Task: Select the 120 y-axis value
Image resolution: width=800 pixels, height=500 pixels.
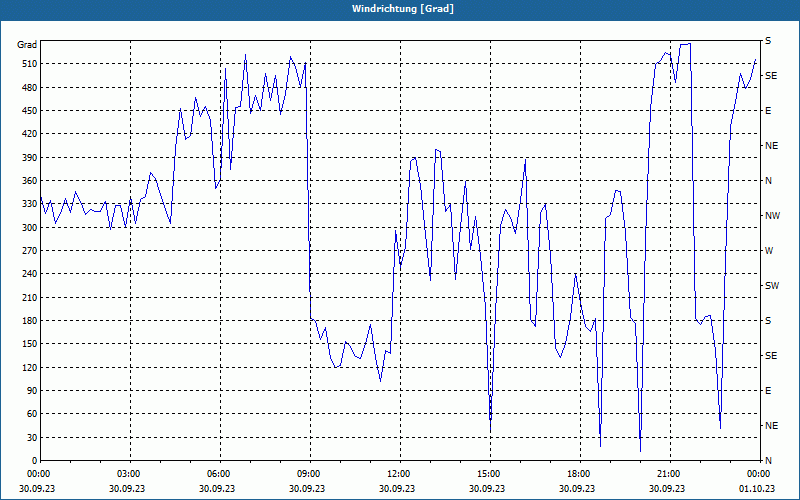Action: [28, 367]
